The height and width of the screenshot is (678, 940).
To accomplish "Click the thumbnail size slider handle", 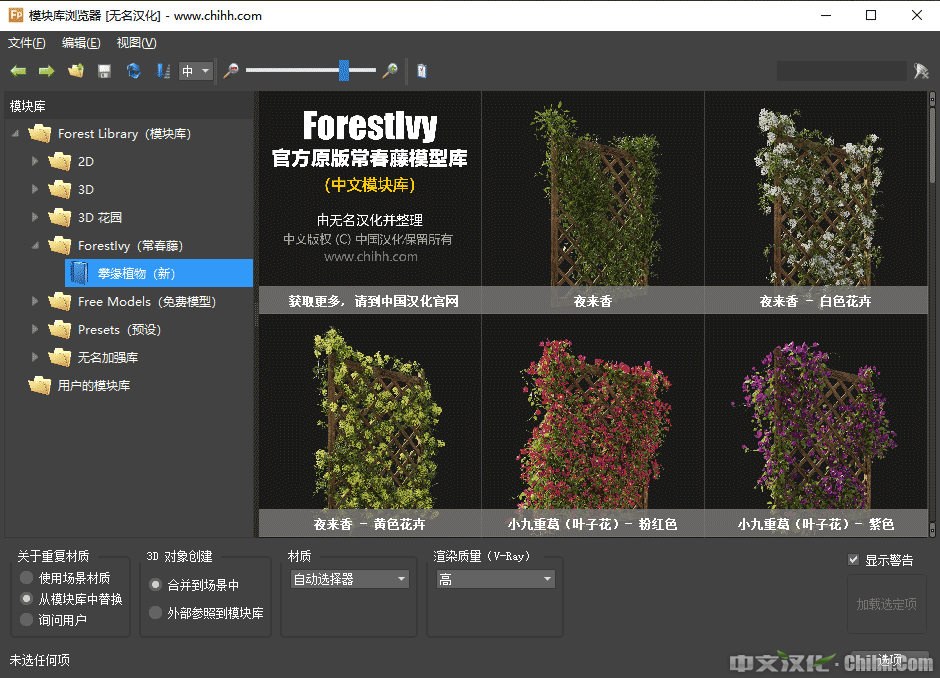I will click(x=343, y=70).
